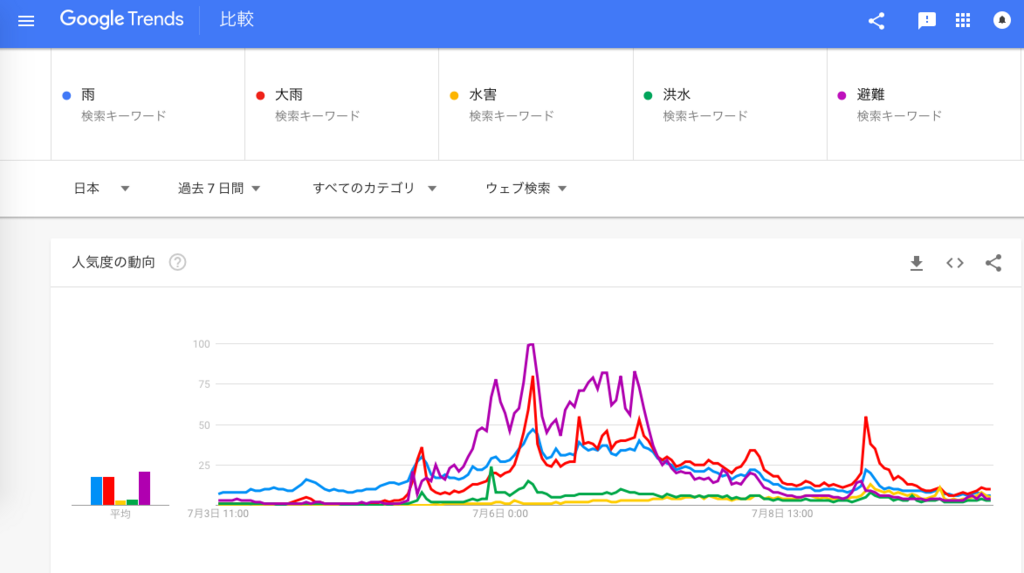This screenshot has width=1024, height=573.
Task: Open the ウェブ検索 search type dropdown
Action: click(526, 188)
